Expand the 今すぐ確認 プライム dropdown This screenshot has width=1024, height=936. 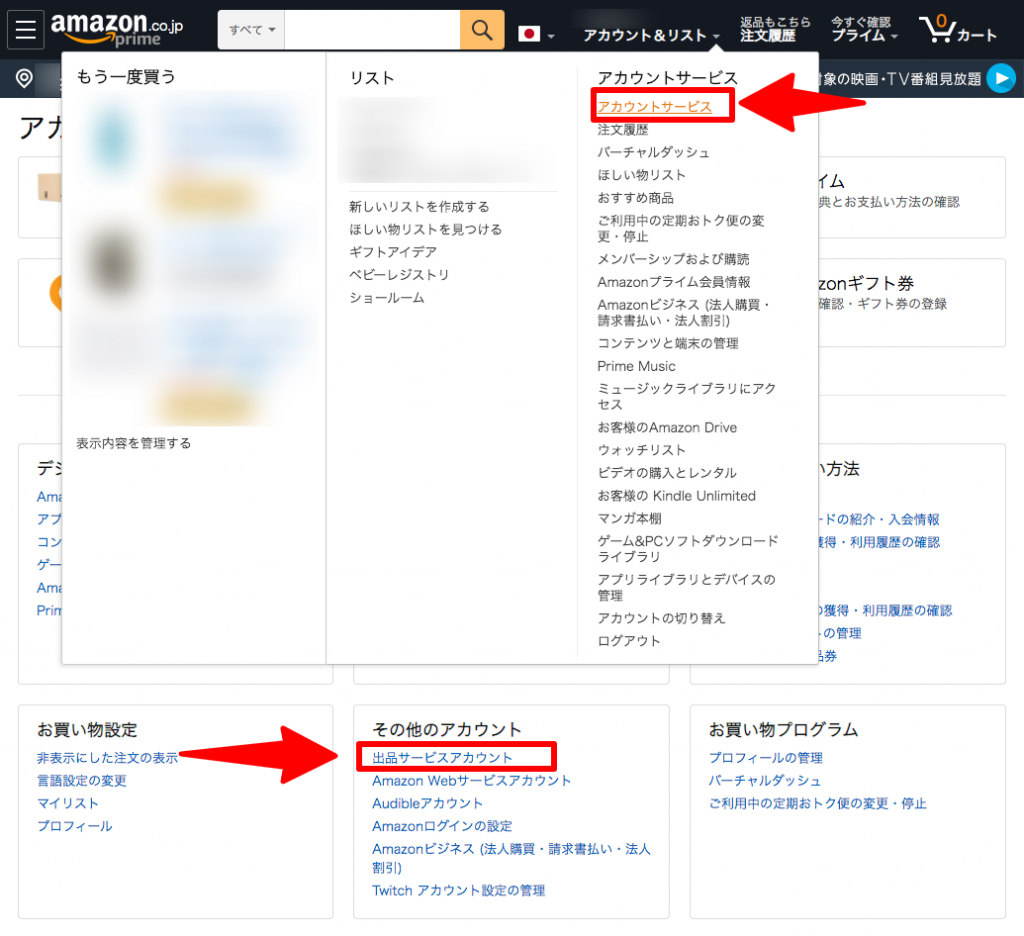coord(863,30)
